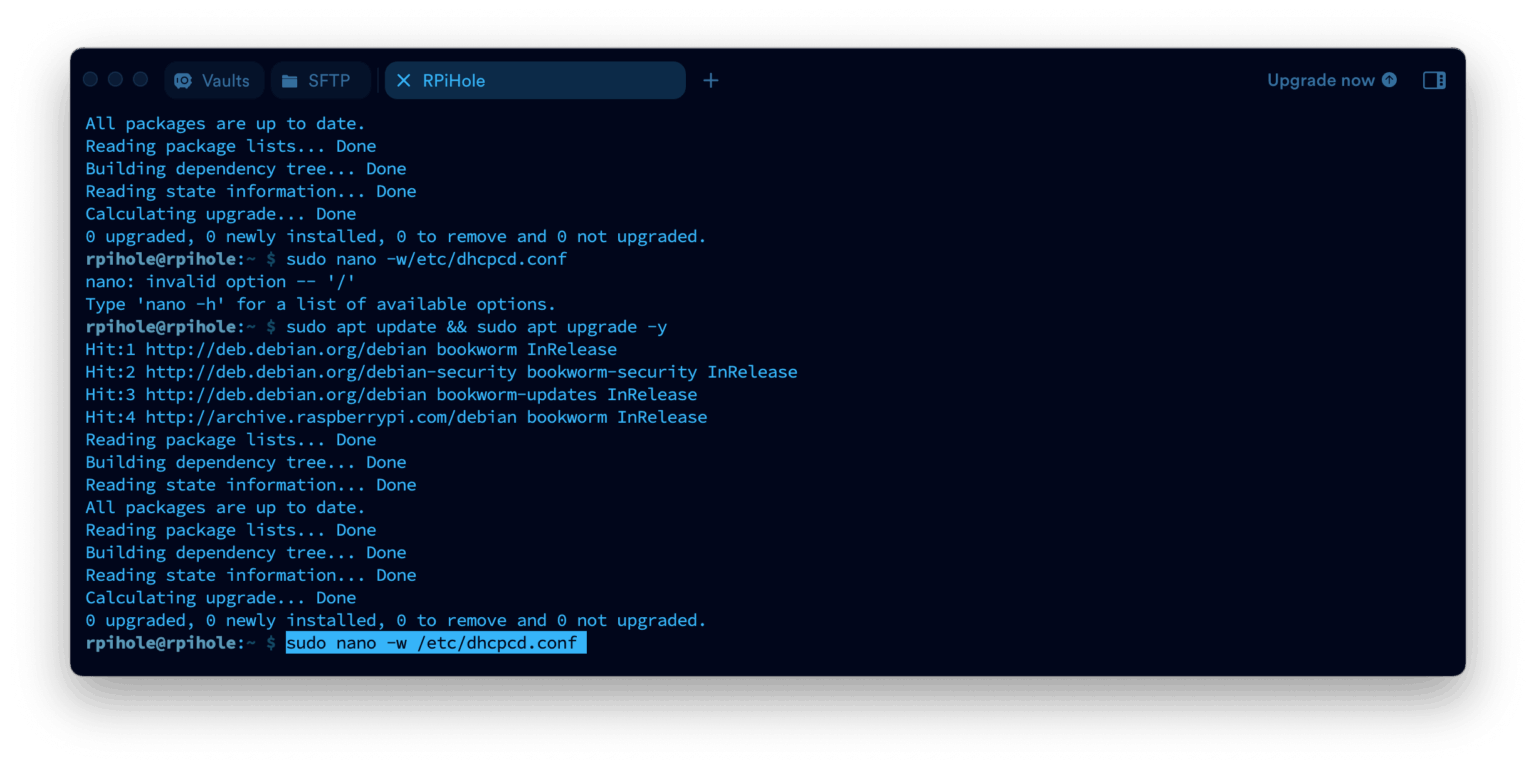Image resolution: width=1536 pixels, height=769 pixels.
Task: Click the "nano: invalid option" error line
Action: click(220, 282)
